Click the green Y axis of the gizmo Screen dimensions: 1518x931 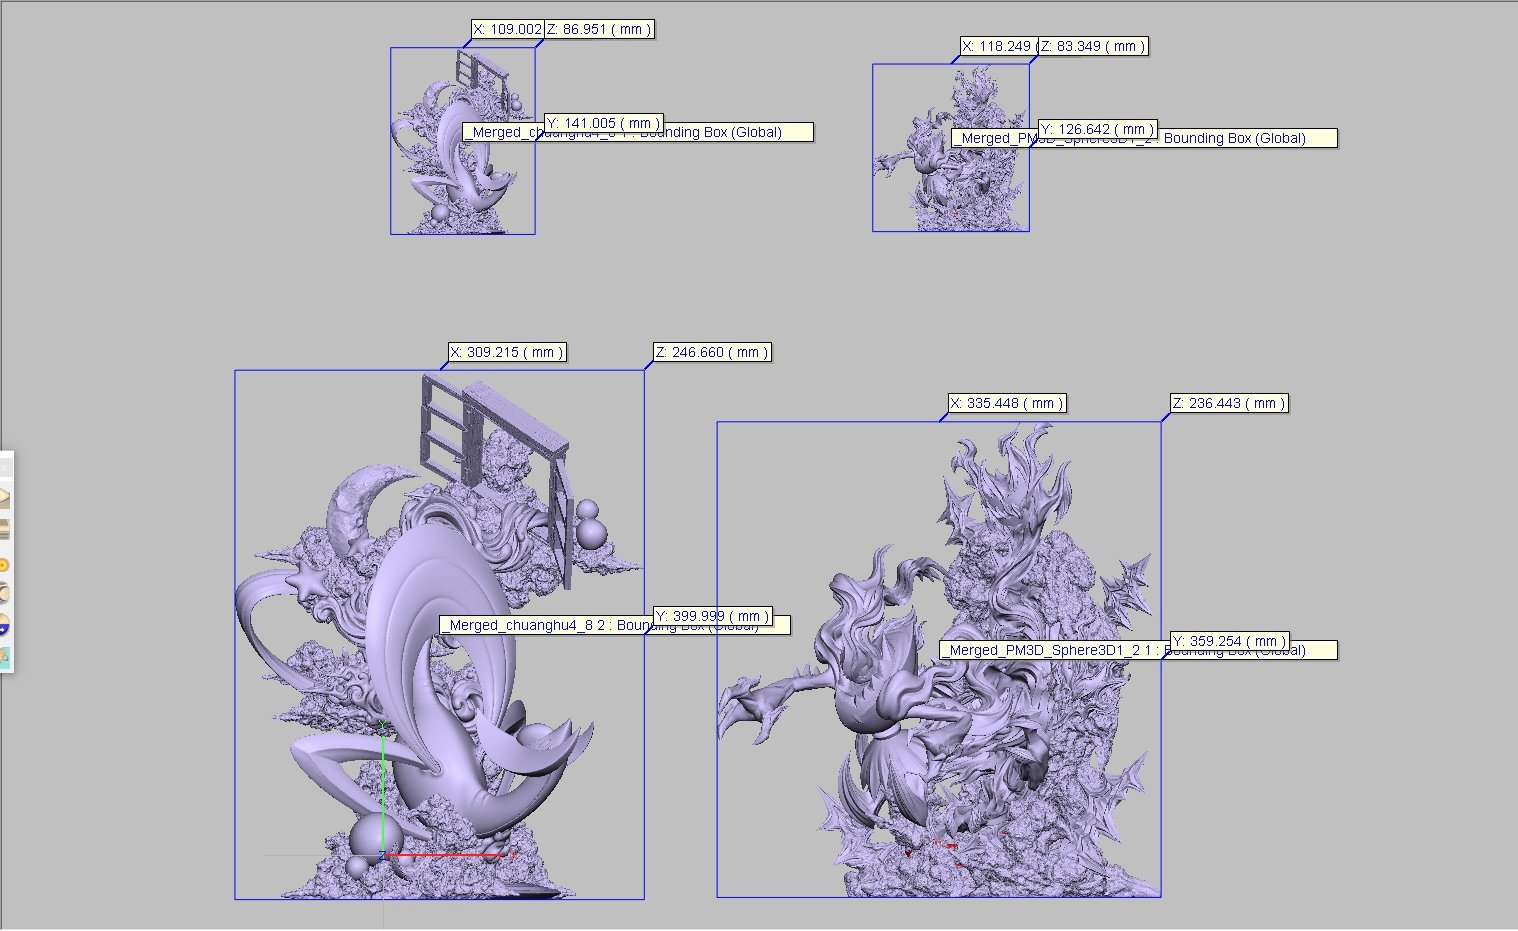click(x=383, y=790)
